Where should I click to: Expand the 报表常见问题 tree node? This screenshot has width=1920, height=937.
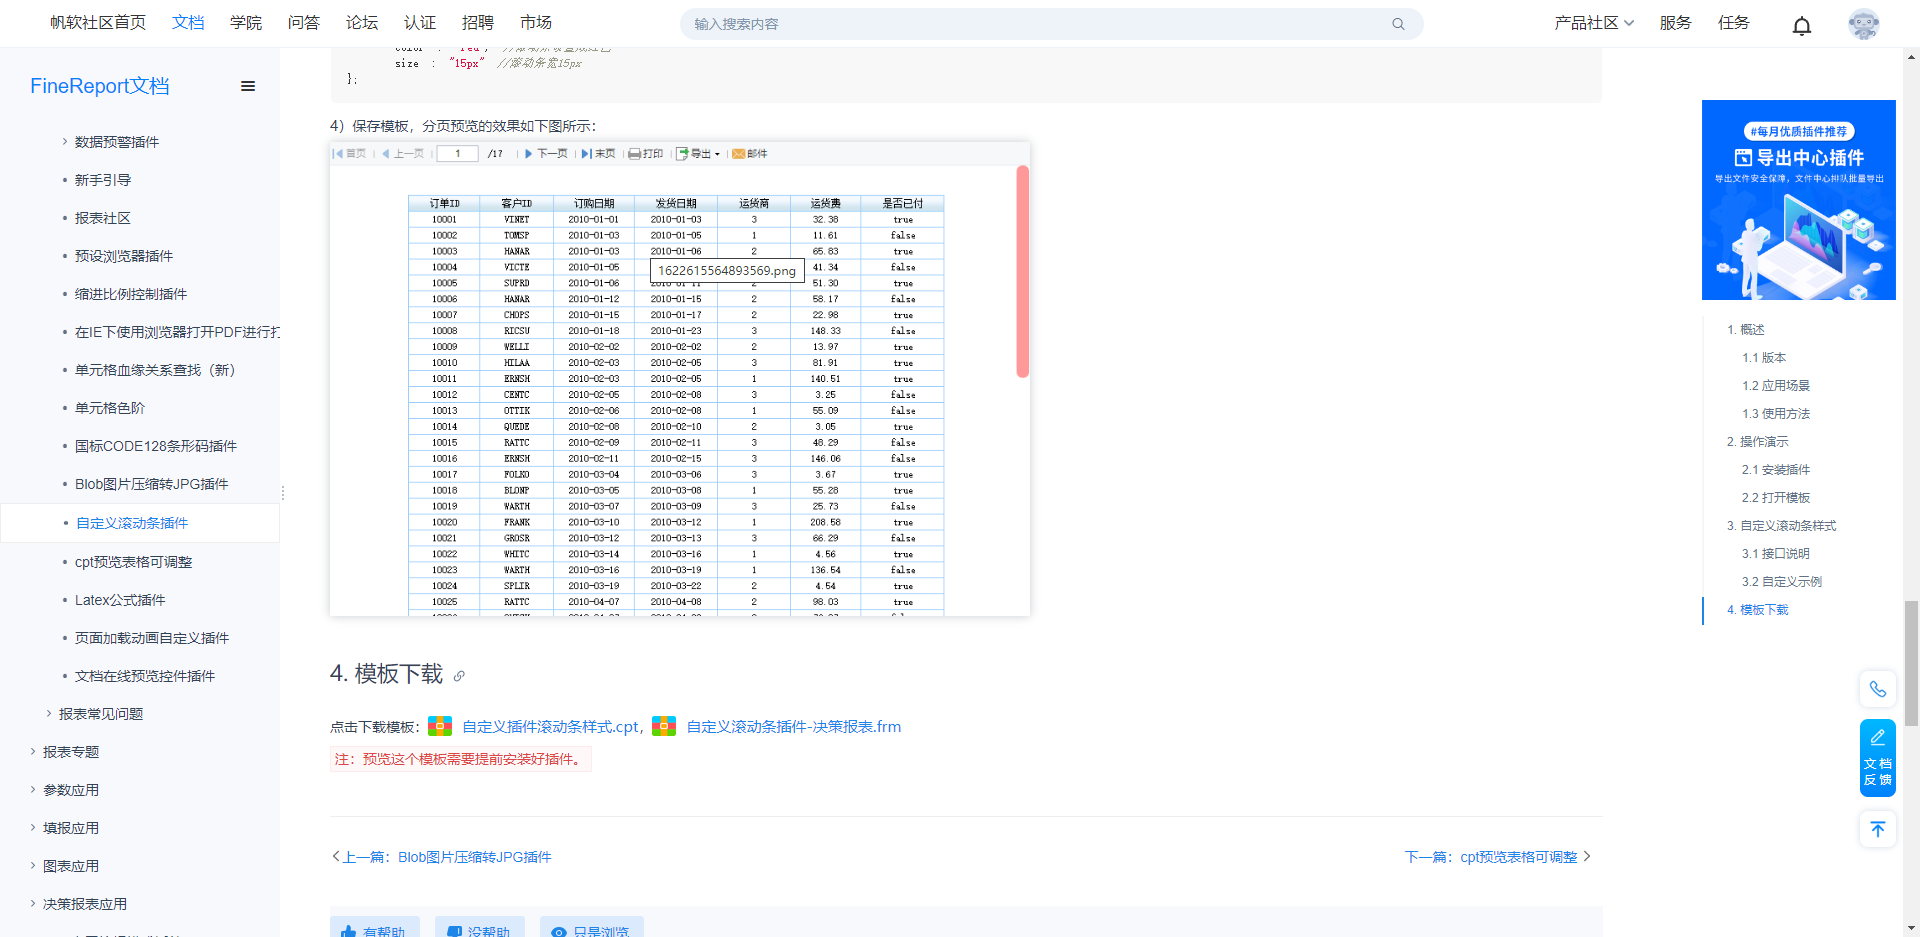[x=49, y=714]
